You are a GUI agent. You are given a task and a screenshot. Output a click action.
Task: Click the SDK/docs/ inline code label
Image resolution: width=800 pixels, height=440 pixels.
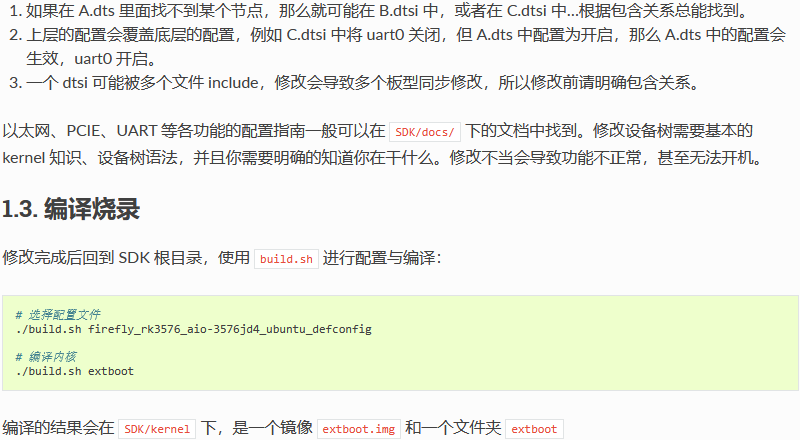pos(424,132)
